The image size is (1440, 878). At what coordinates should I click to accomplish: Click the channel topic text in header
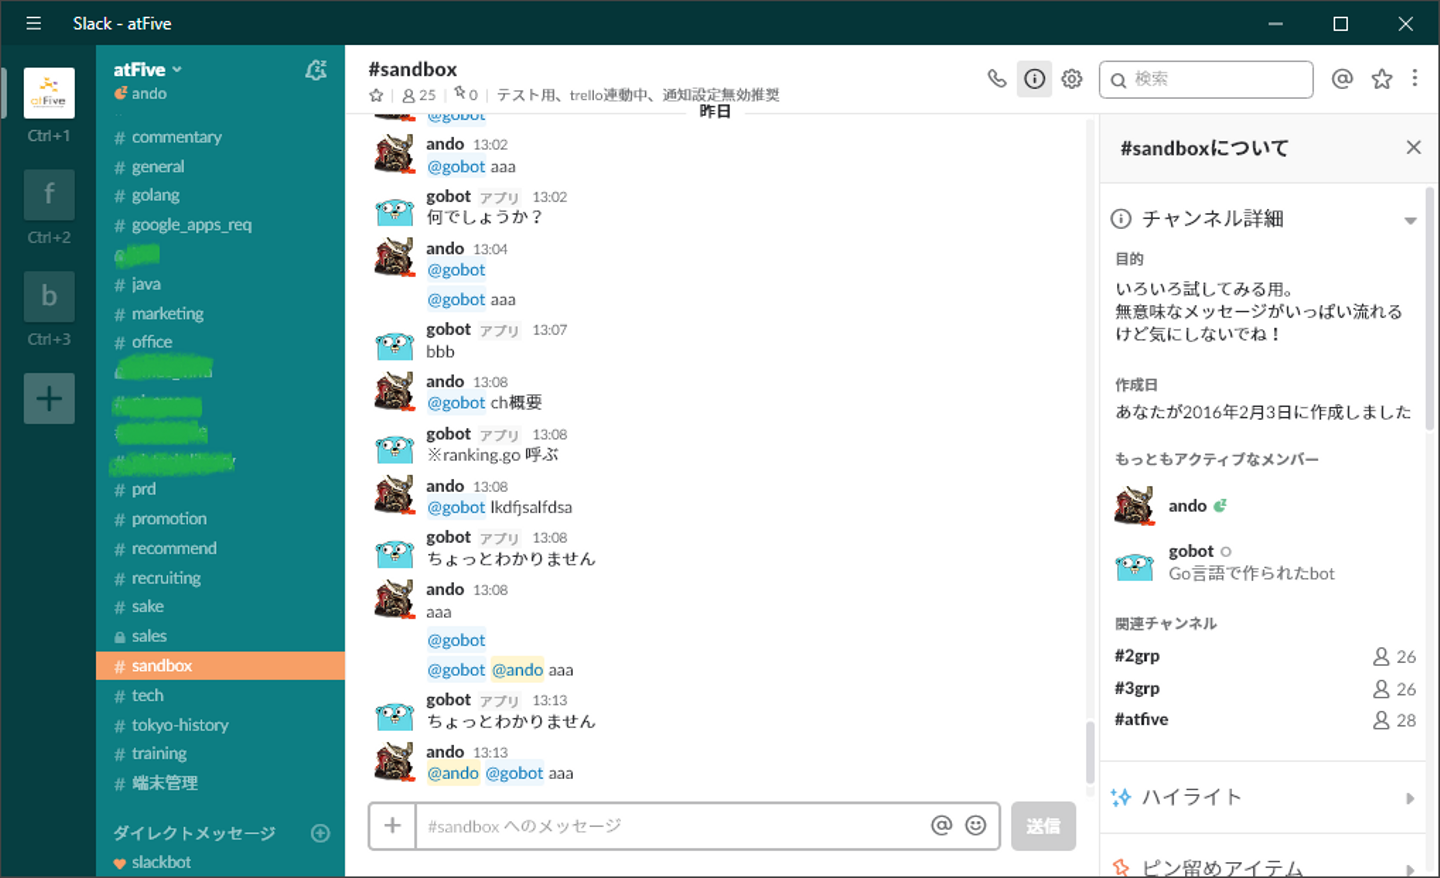[x=638, y=95]
